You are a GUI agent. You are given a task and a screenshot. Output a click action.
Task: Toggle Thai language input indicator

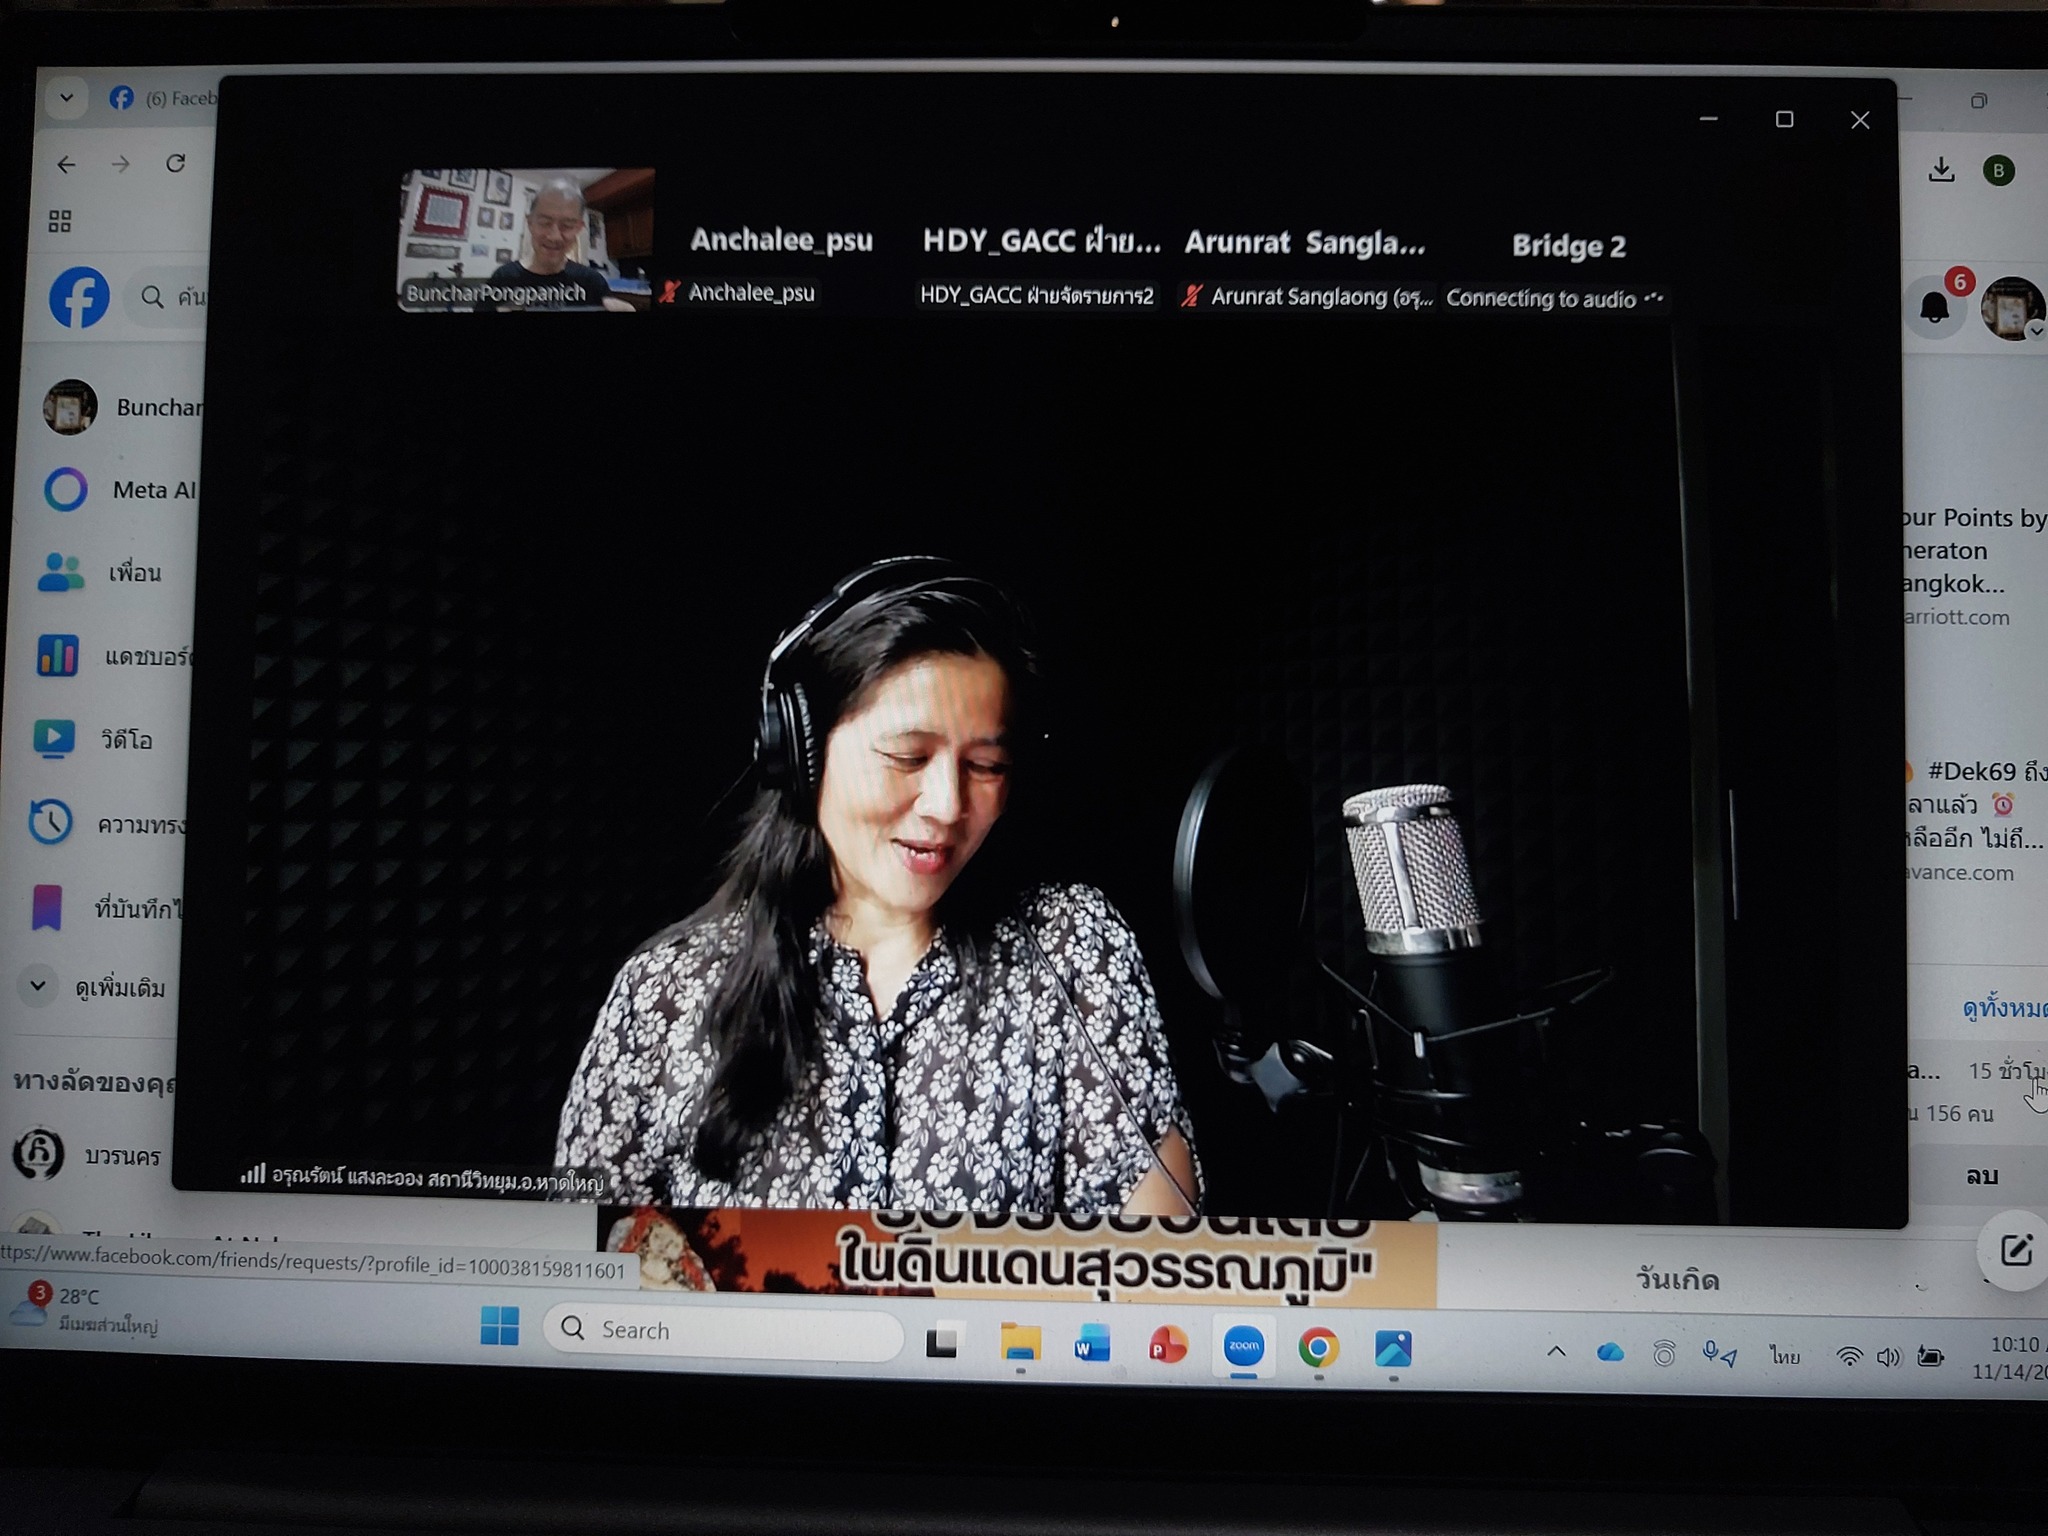coord(1784,1356)
